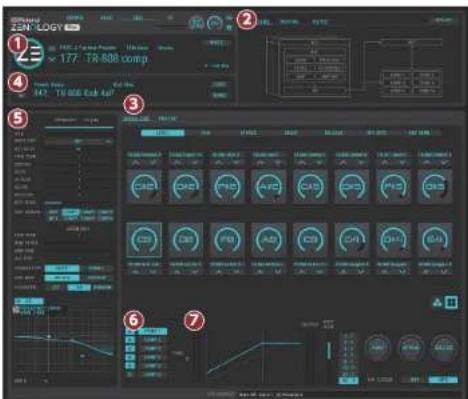Select the last pad in the top pad row

point(435,186)
